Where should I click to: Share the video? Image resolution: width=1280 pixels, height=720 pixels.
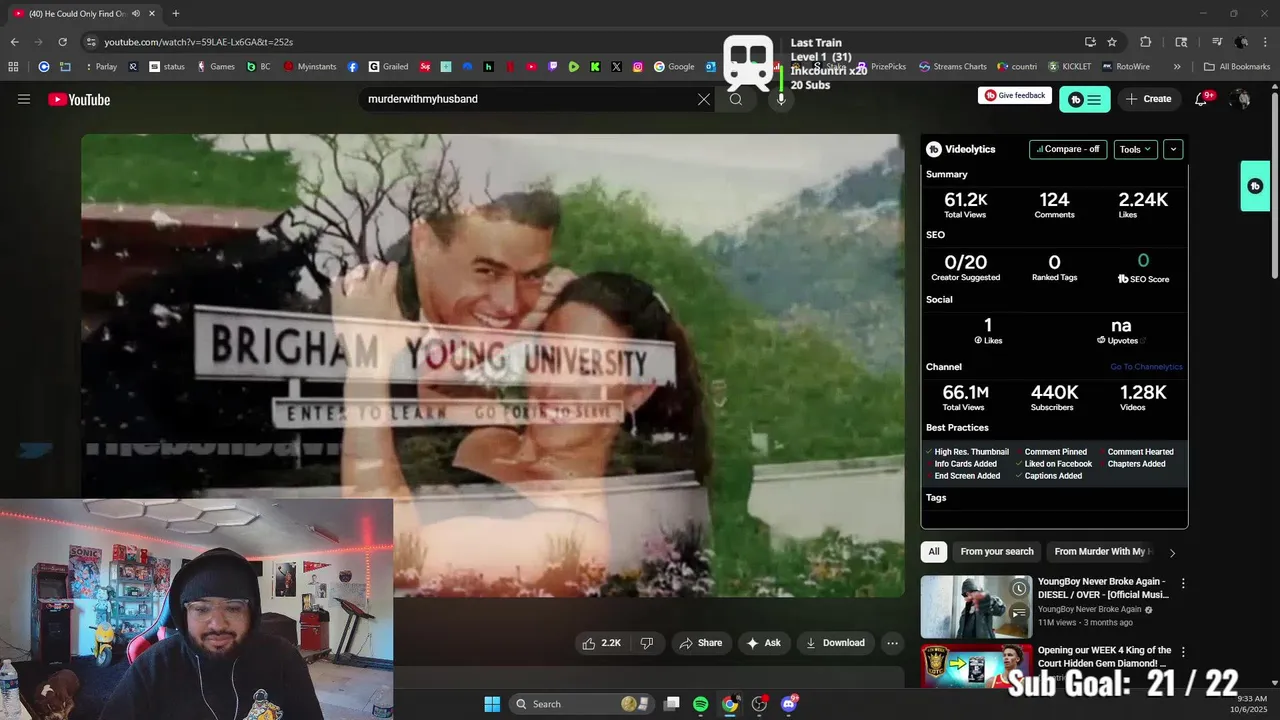[x=700, y=643]
